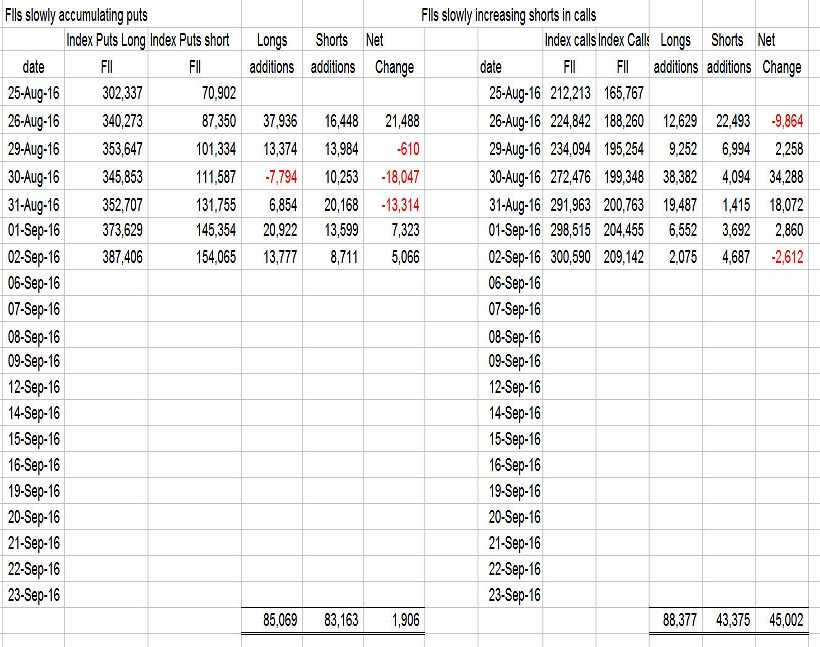Select 06-Sep-16 date in the calls table
Screen dimensions: 820x647
coord(515,283)
